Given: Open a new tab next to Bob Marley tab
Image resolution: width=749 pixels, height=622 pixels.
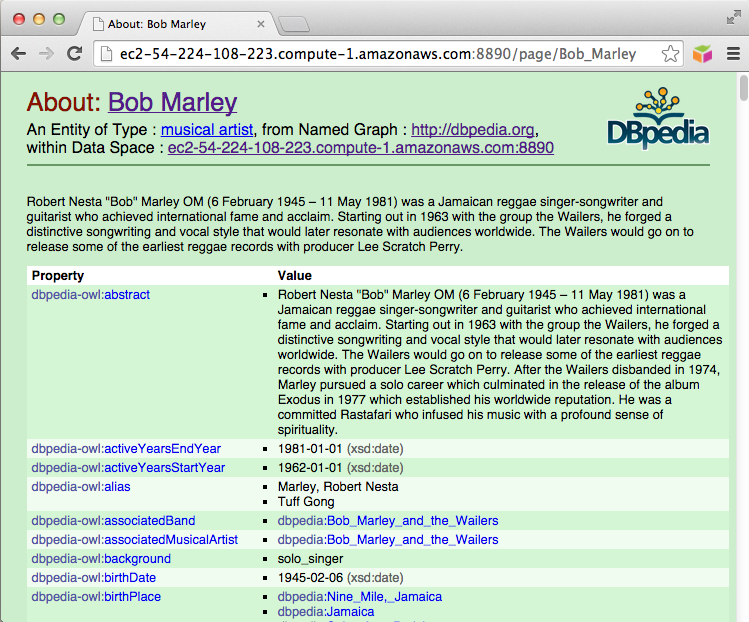Looking at the screenshot, I should point(293,23).
